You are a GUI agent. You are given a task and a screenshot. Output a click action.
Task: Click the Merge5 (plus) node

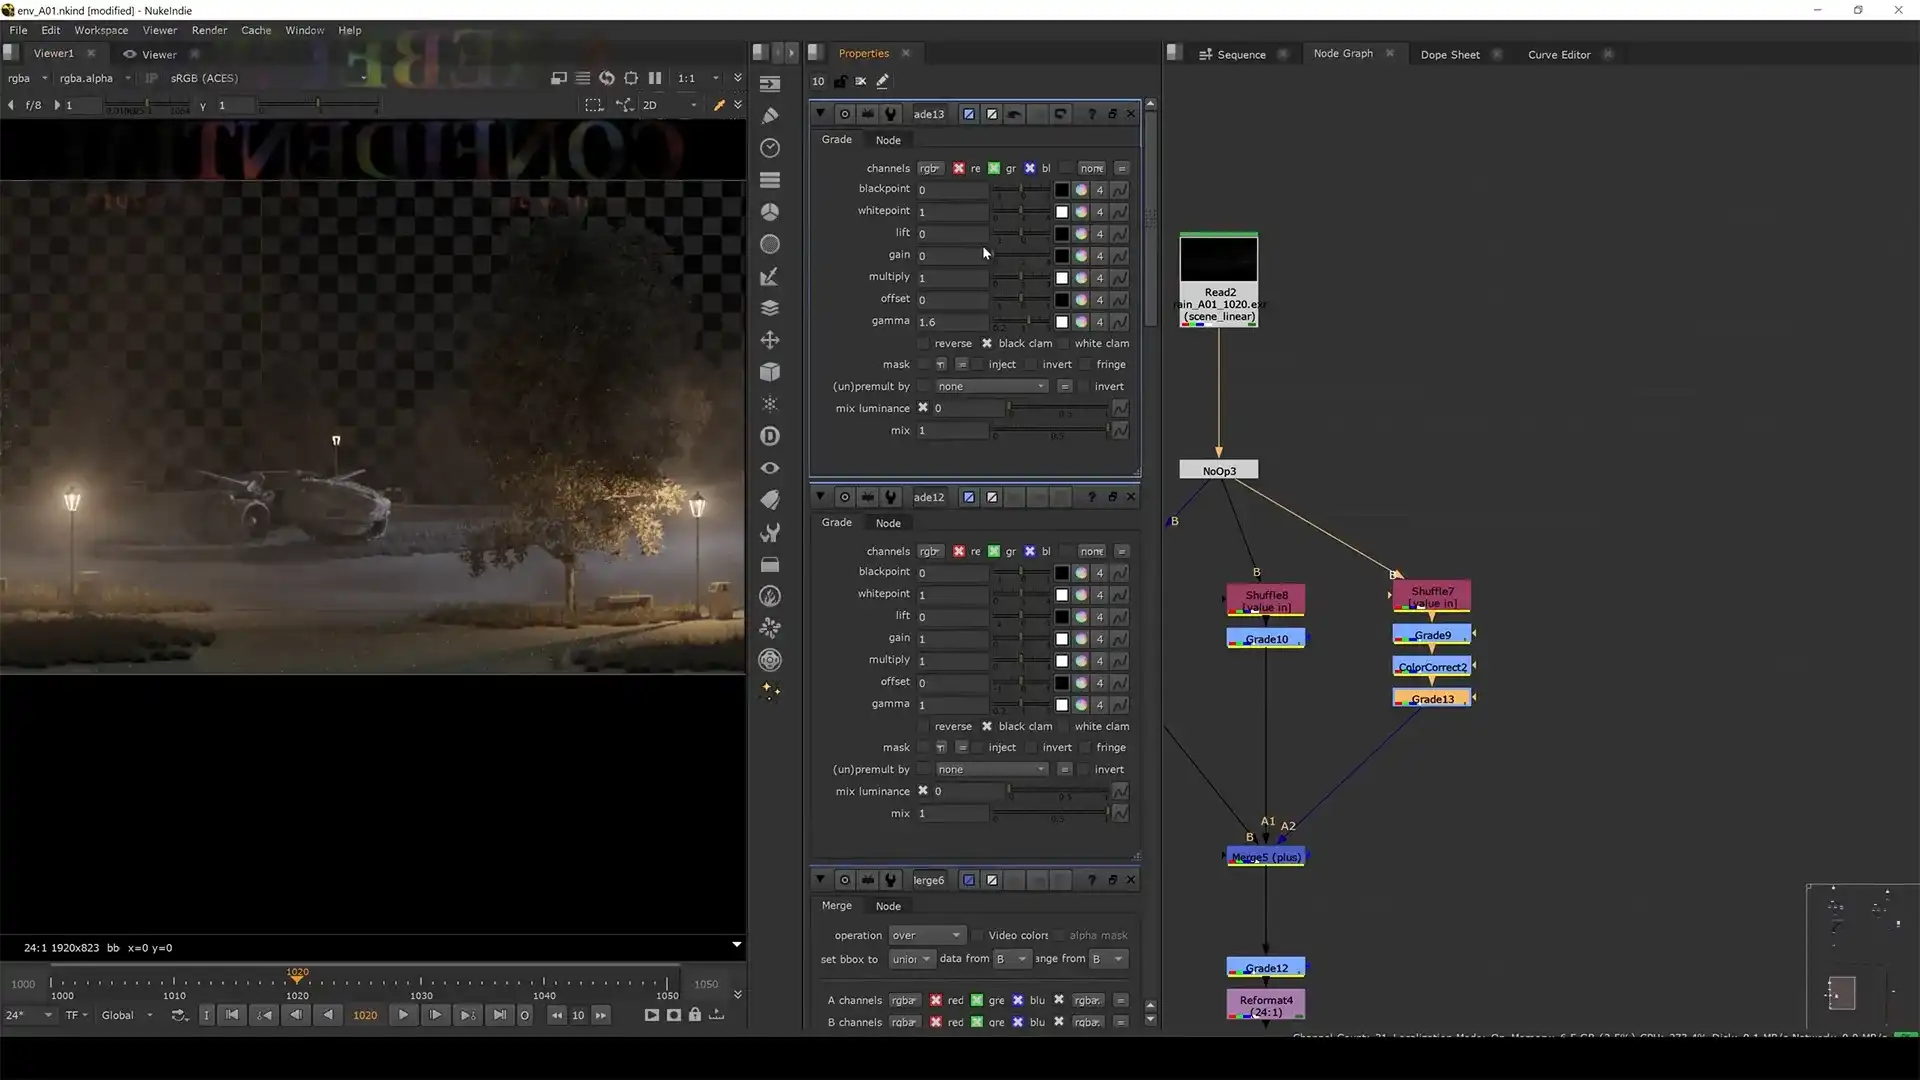[1266, 857]
